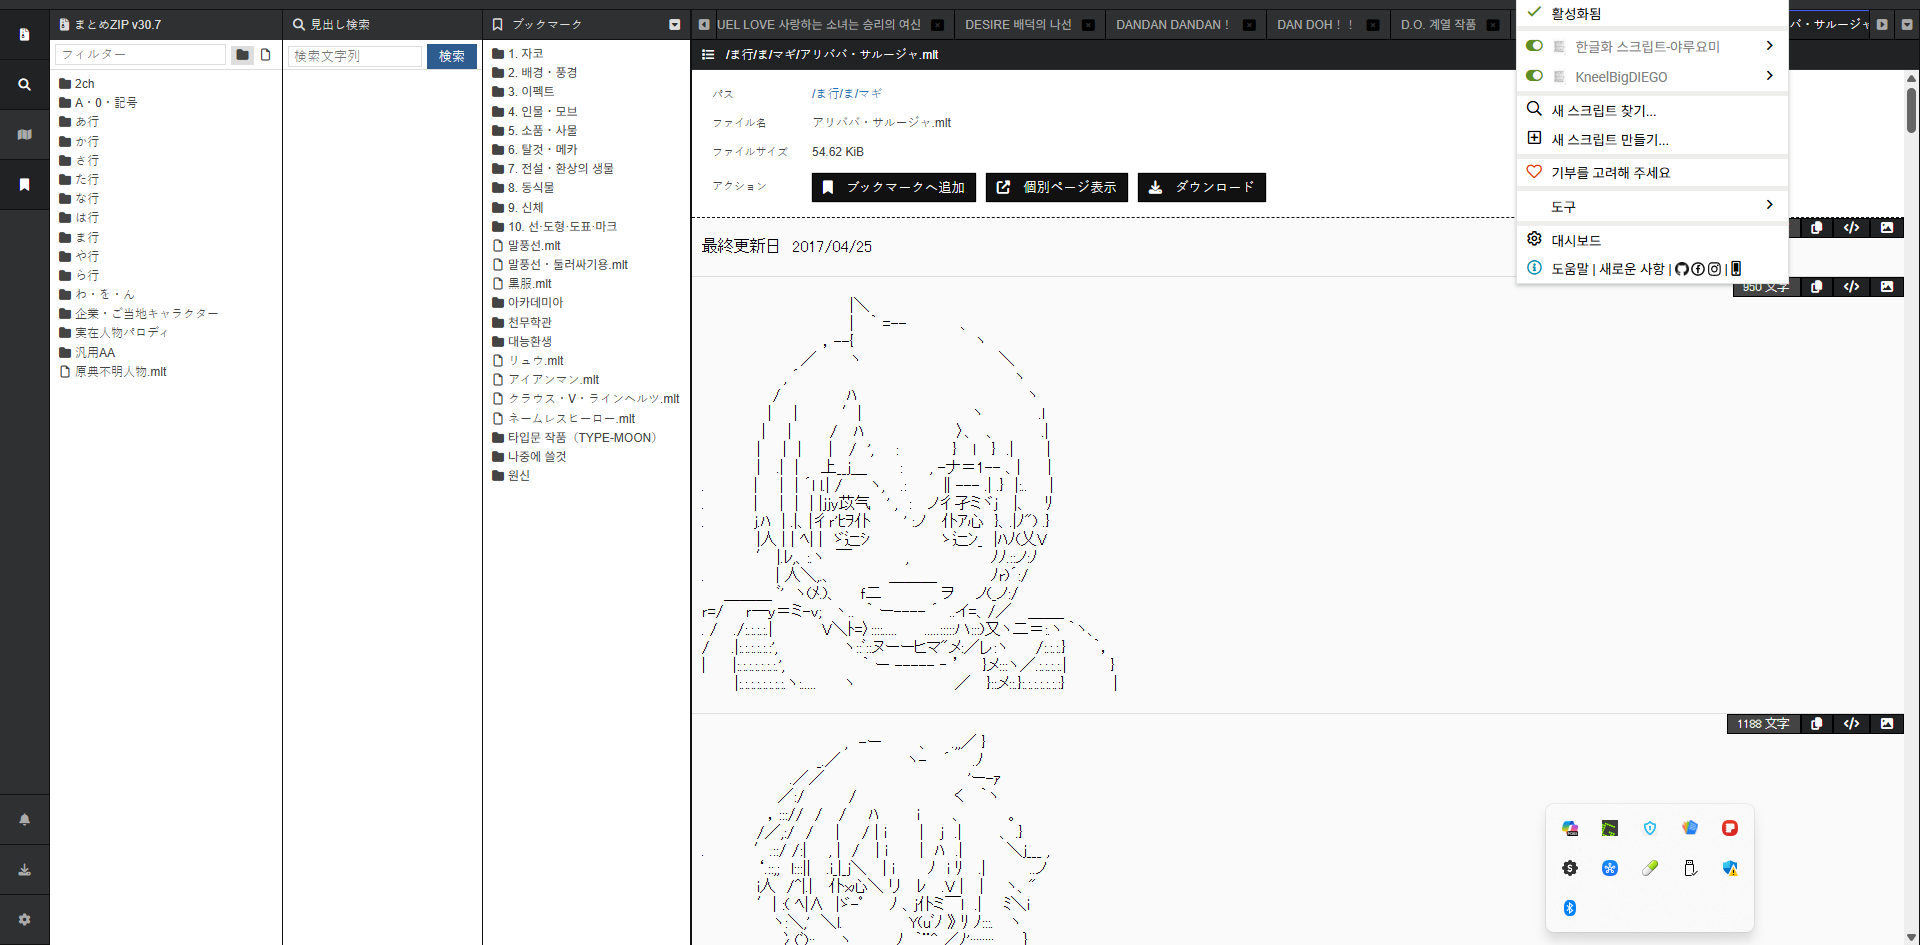1920x945 pixels.
Task: Open the settings gear in left sidebar
Action: point(24,919)
